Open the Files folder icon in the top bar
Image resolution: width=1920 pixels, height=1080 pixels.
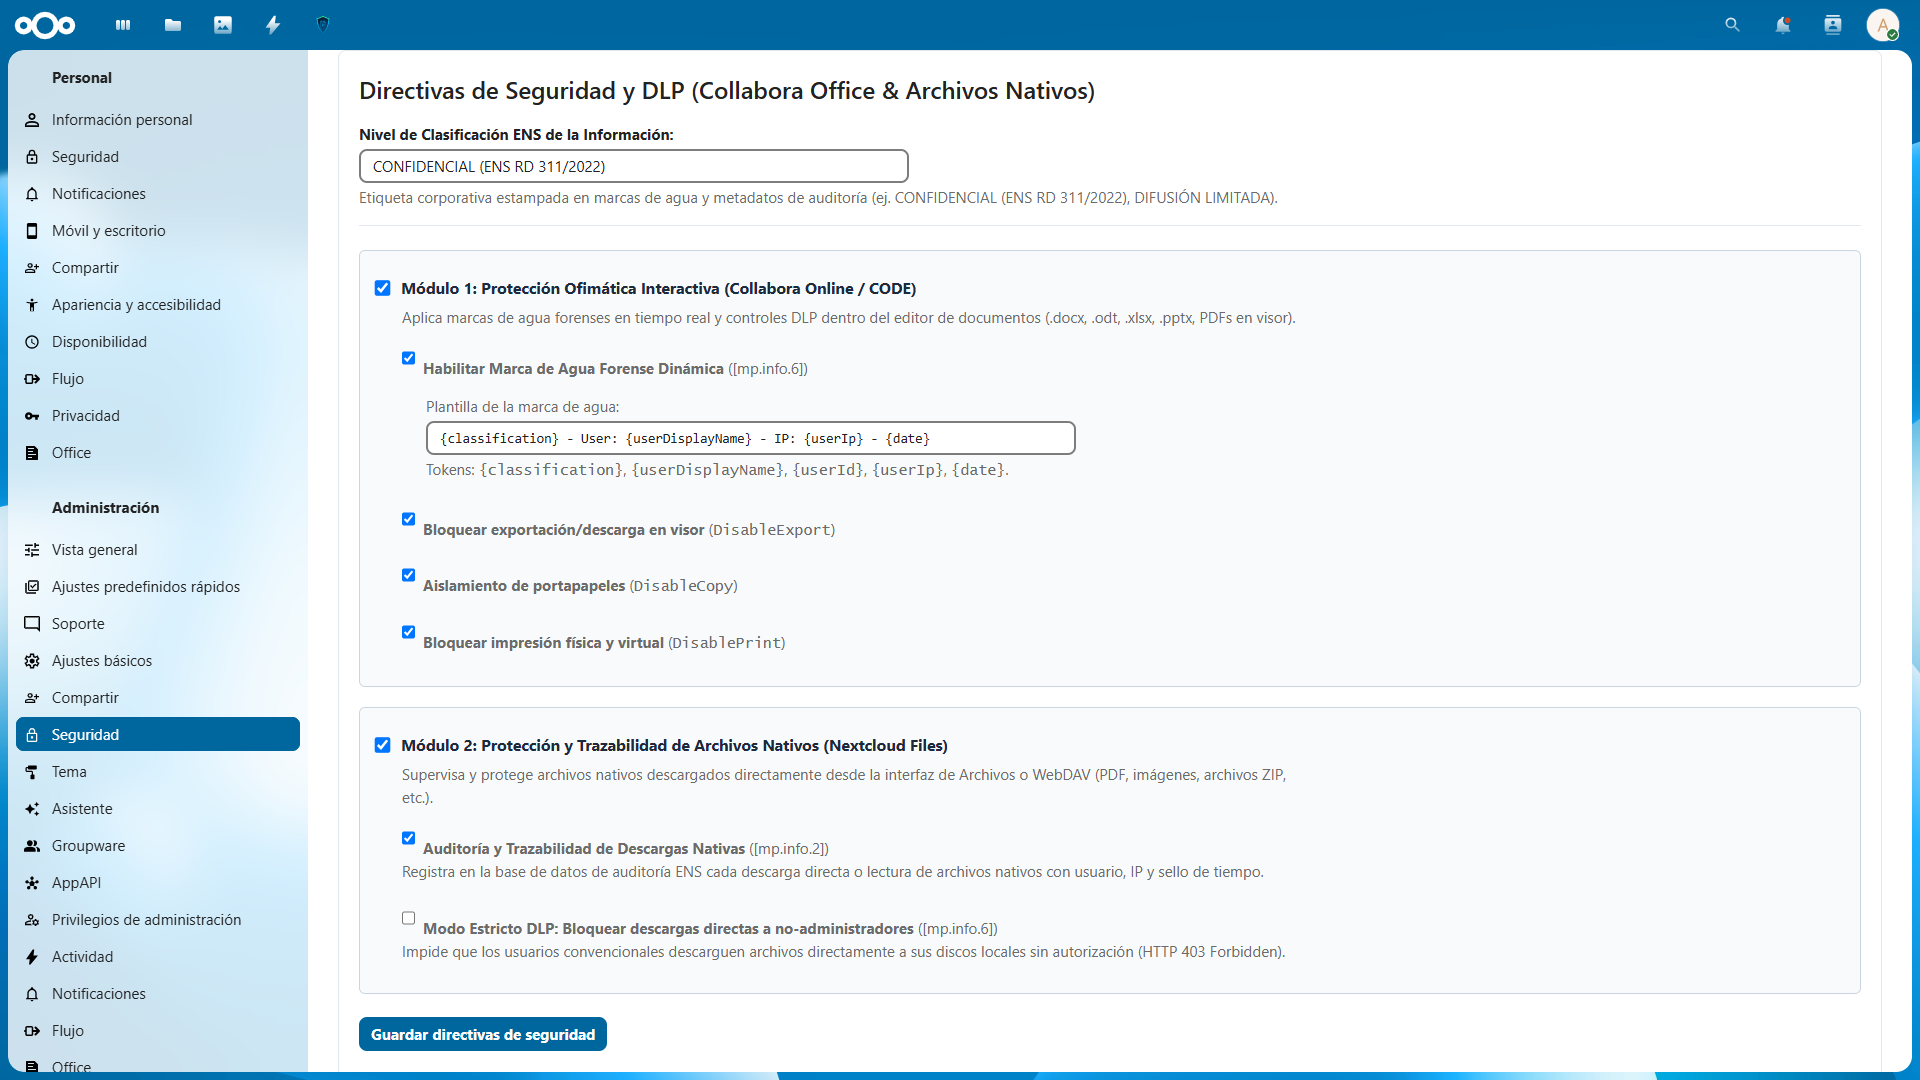tap(173, 25)
